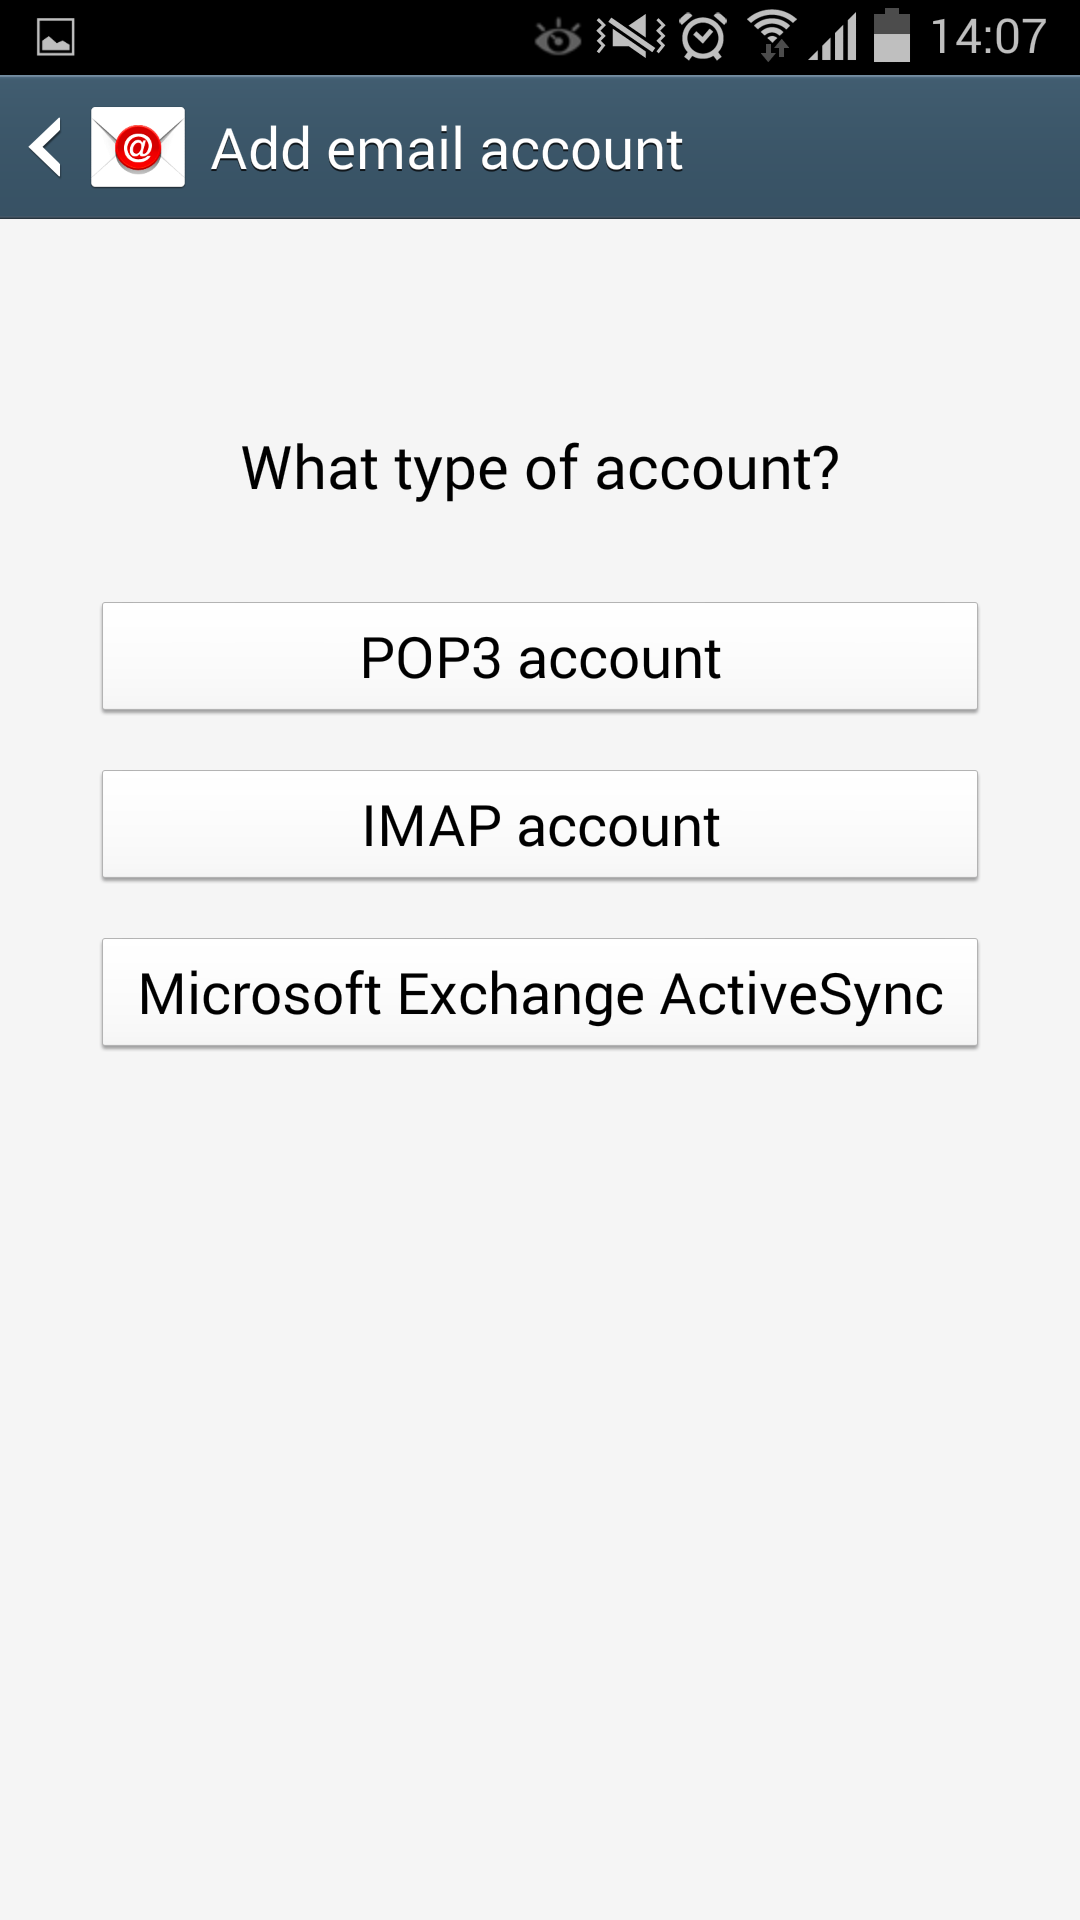Tap the red @ email envelope icon

(138, 148)
